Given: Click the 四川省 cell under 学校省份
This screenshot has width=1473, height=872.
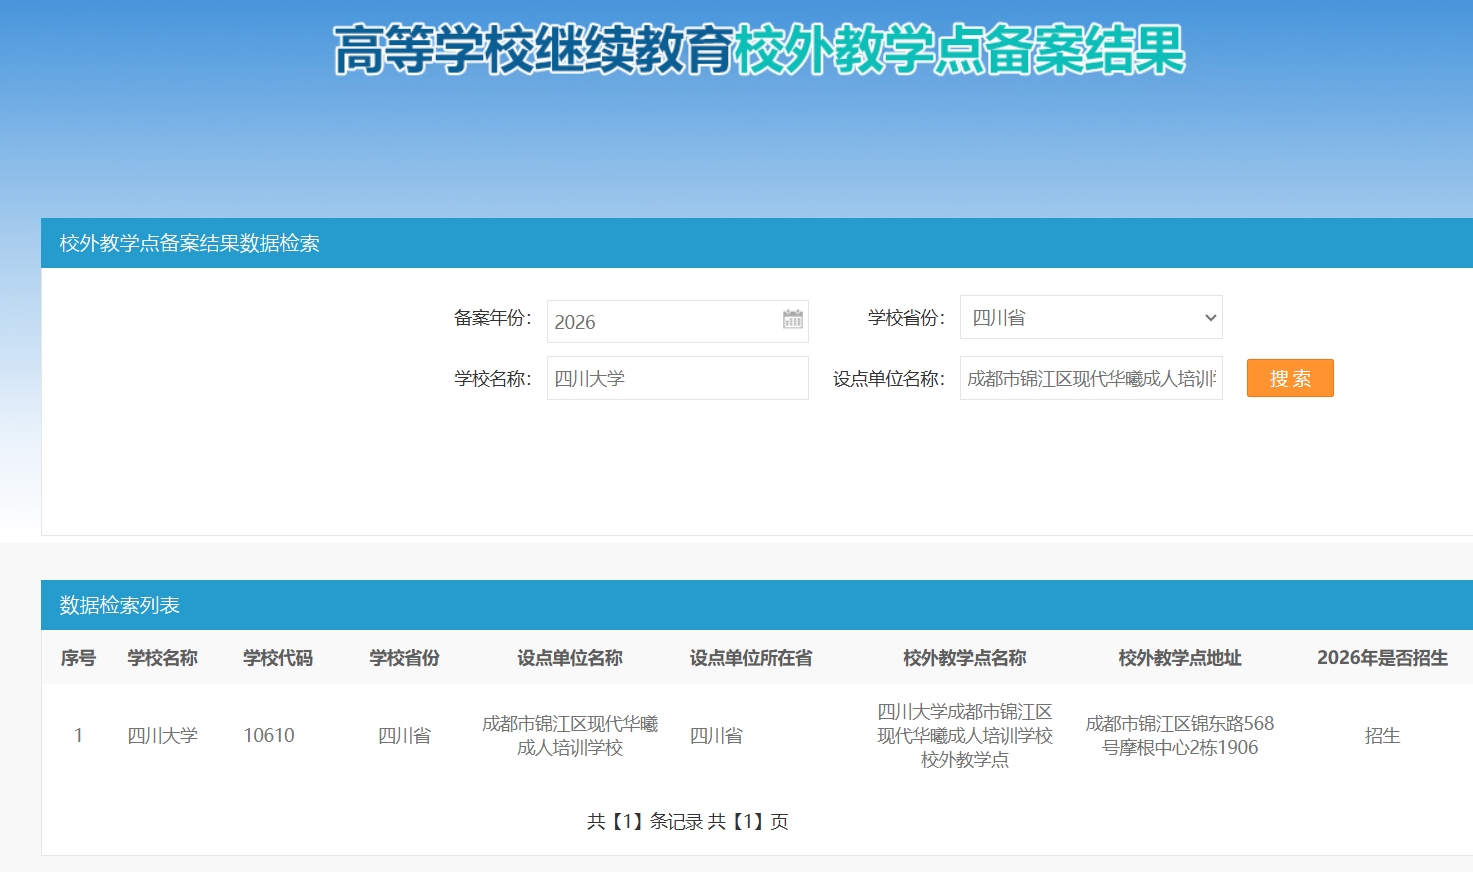Looking at the screenshot, I should 404,736.
